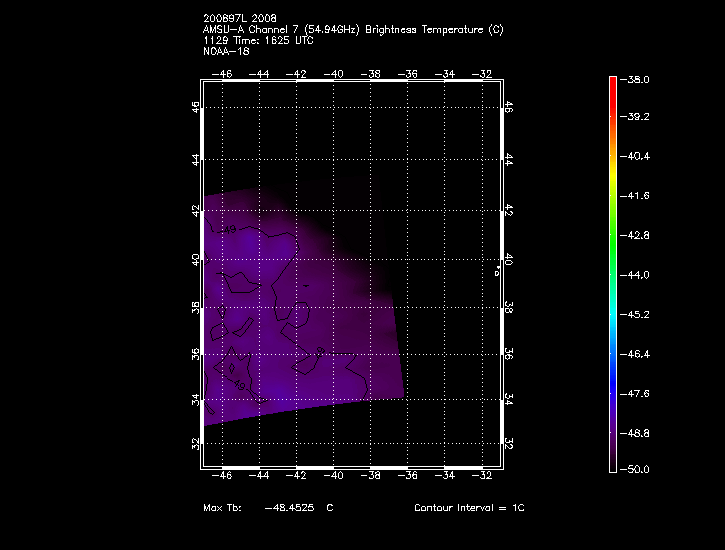Click the colorbar's red top section

coord(612,90)
